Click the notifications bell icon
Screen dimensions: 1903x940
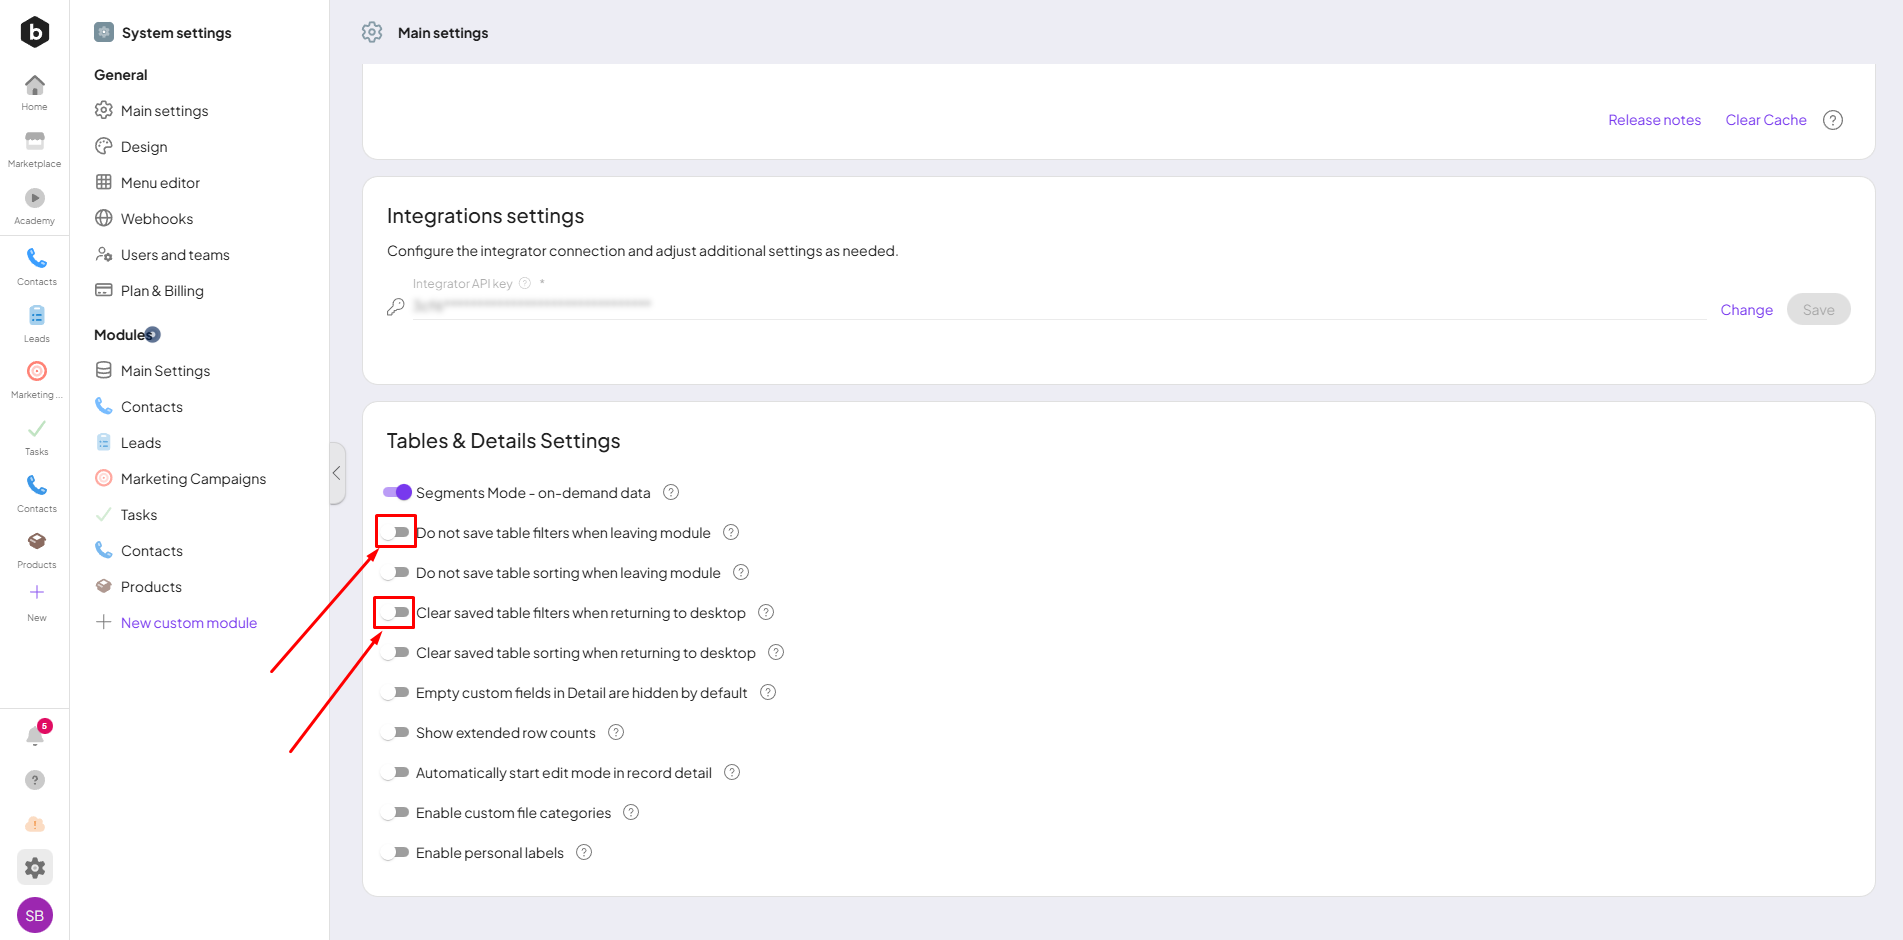click(35, 737)
